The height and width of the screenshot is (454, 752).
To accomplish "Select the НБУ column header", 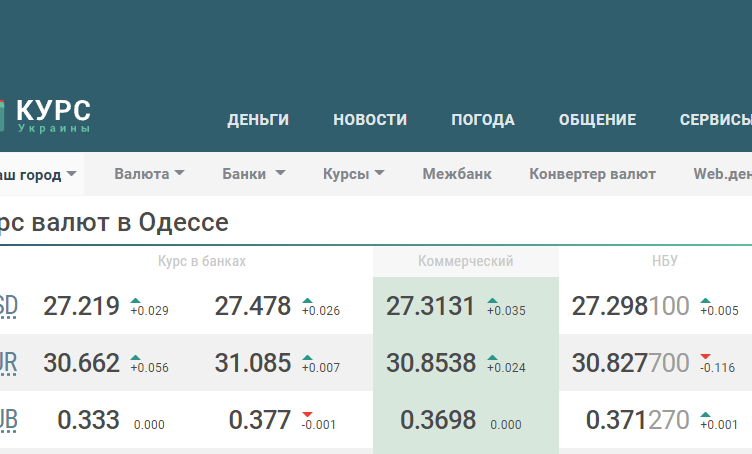I will (665, 261).
